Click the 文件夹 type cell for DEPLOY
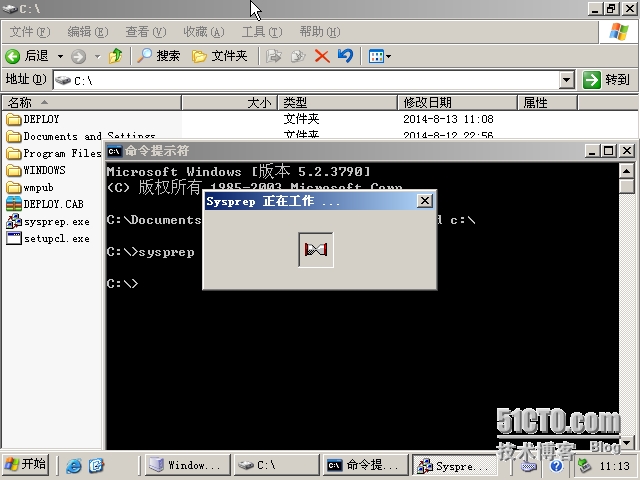Screen dimensions: 640x480 click(x=301, y=119)
